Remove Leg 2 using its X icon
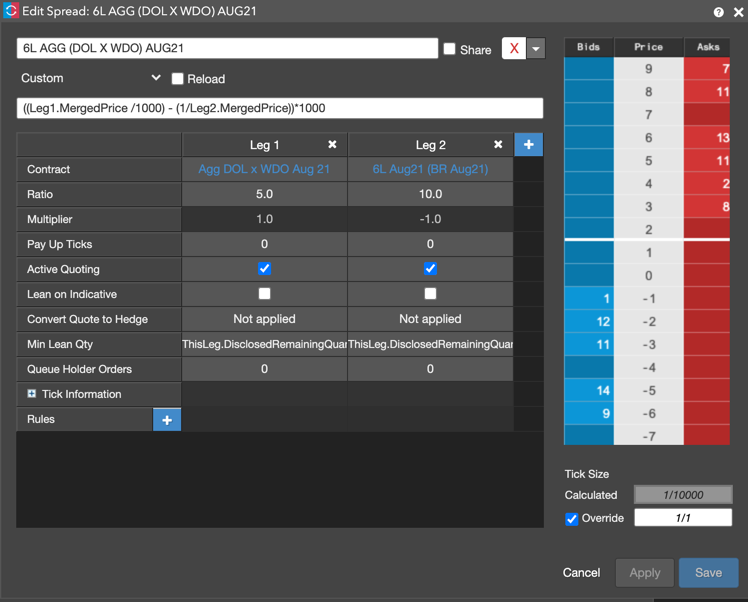 point(498,145)
